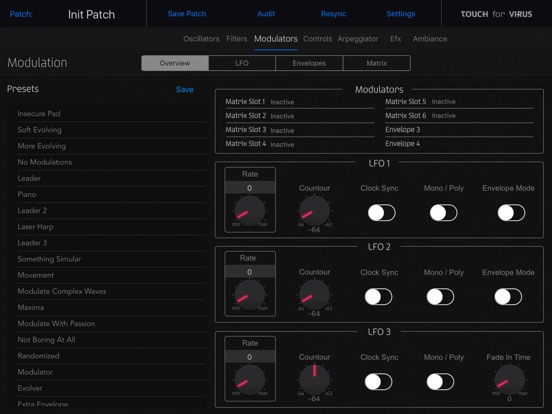
Task: Open the Arpeggiator tab
Action: pyautogui.click(x=358, y=39)
